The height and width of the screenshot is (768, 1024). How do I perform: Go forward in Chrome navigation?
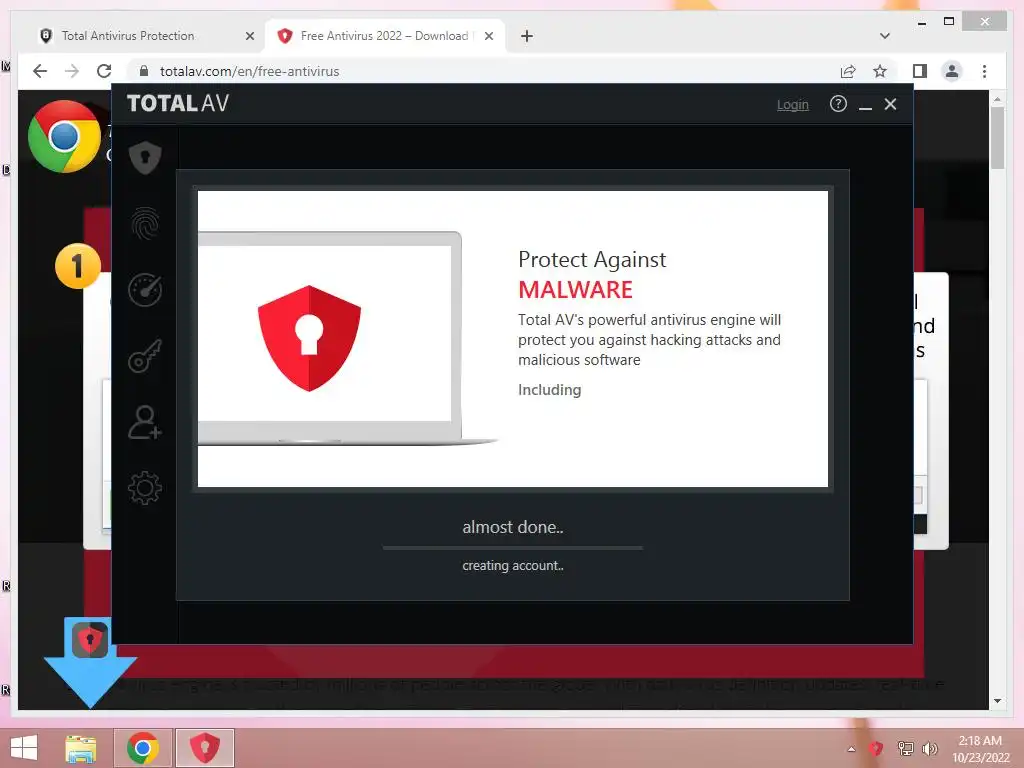[x=72, y=71]
